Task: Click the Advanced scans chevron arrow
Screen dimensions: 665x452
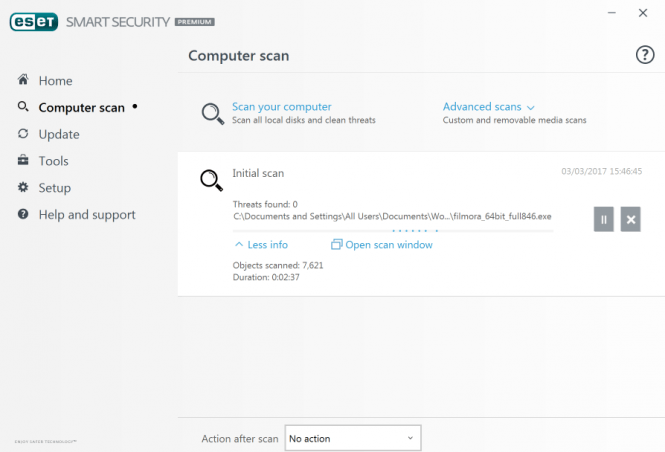Action: point(531,108)
